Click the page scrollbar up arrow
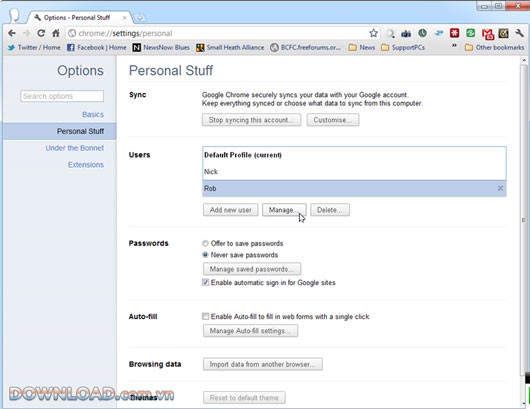 click(x=524, y=60)
